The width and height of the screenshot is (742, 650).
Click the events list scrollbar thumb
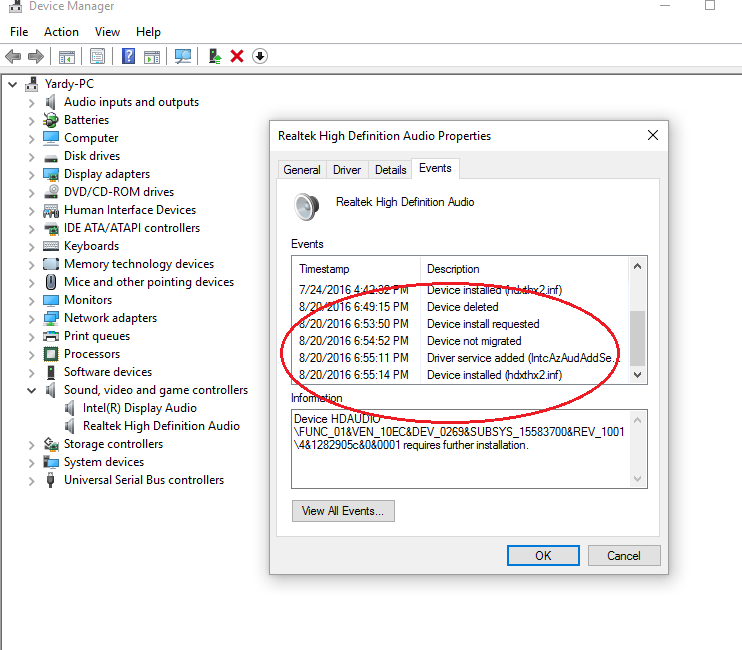click(x=637, y=337)
